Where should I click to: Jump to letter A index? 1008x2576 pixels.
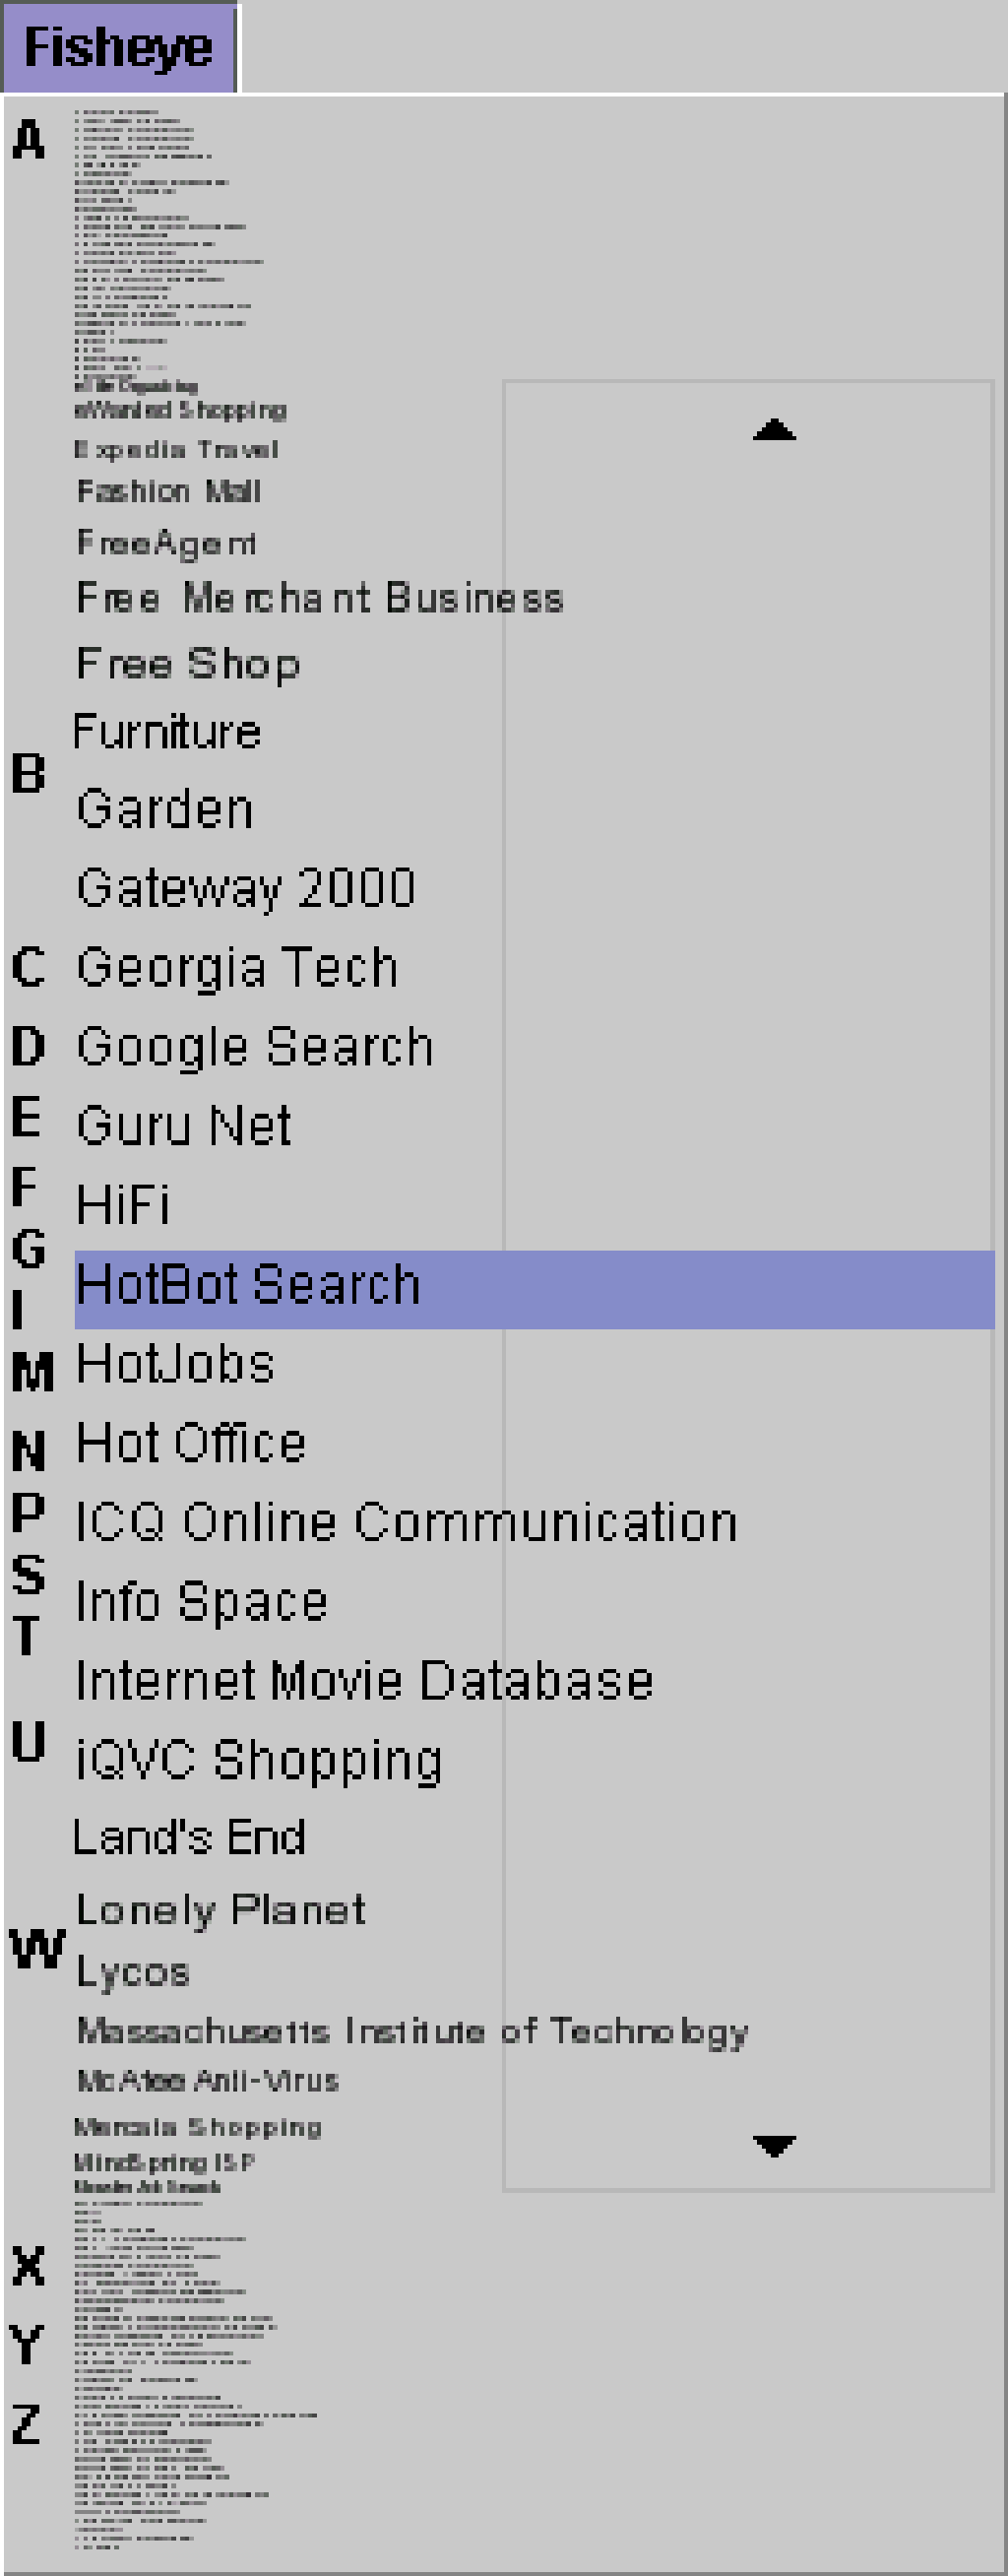tap(29, 139)
